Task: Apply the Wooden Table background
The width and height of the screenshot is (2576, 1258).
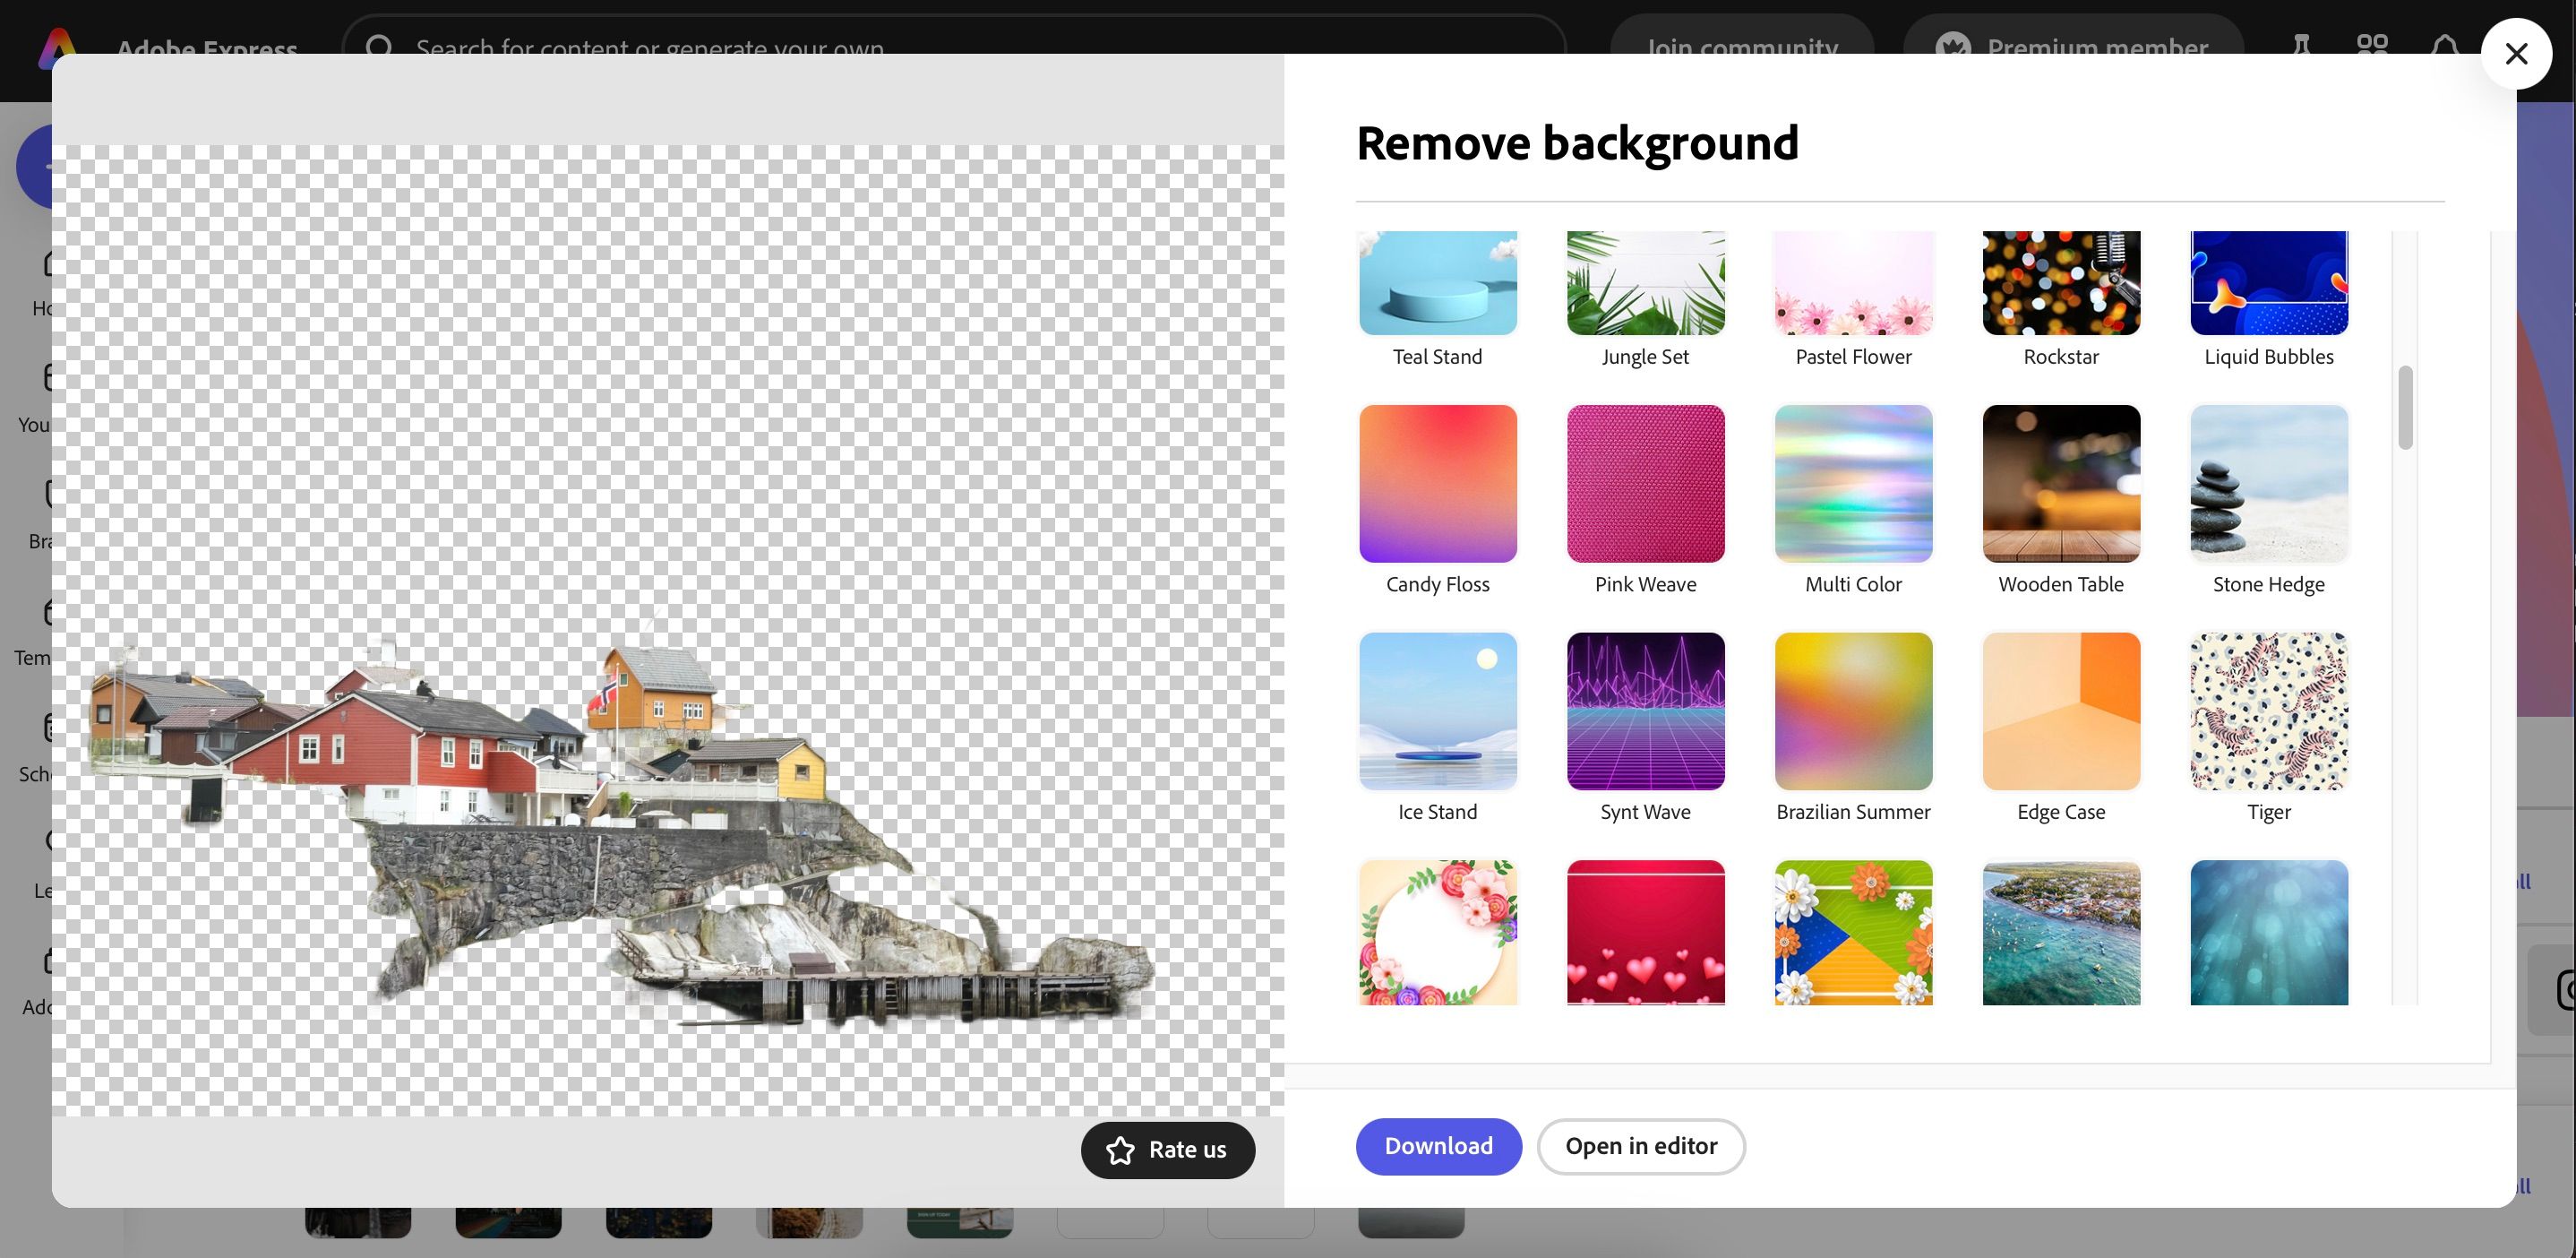Action: tap(2061, 484)
